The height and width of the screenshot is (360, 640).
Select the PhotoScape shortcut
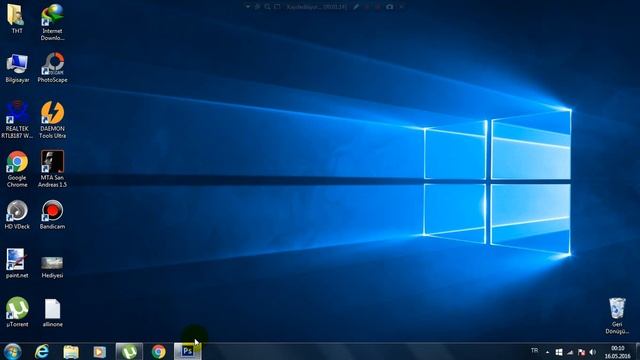52,68
